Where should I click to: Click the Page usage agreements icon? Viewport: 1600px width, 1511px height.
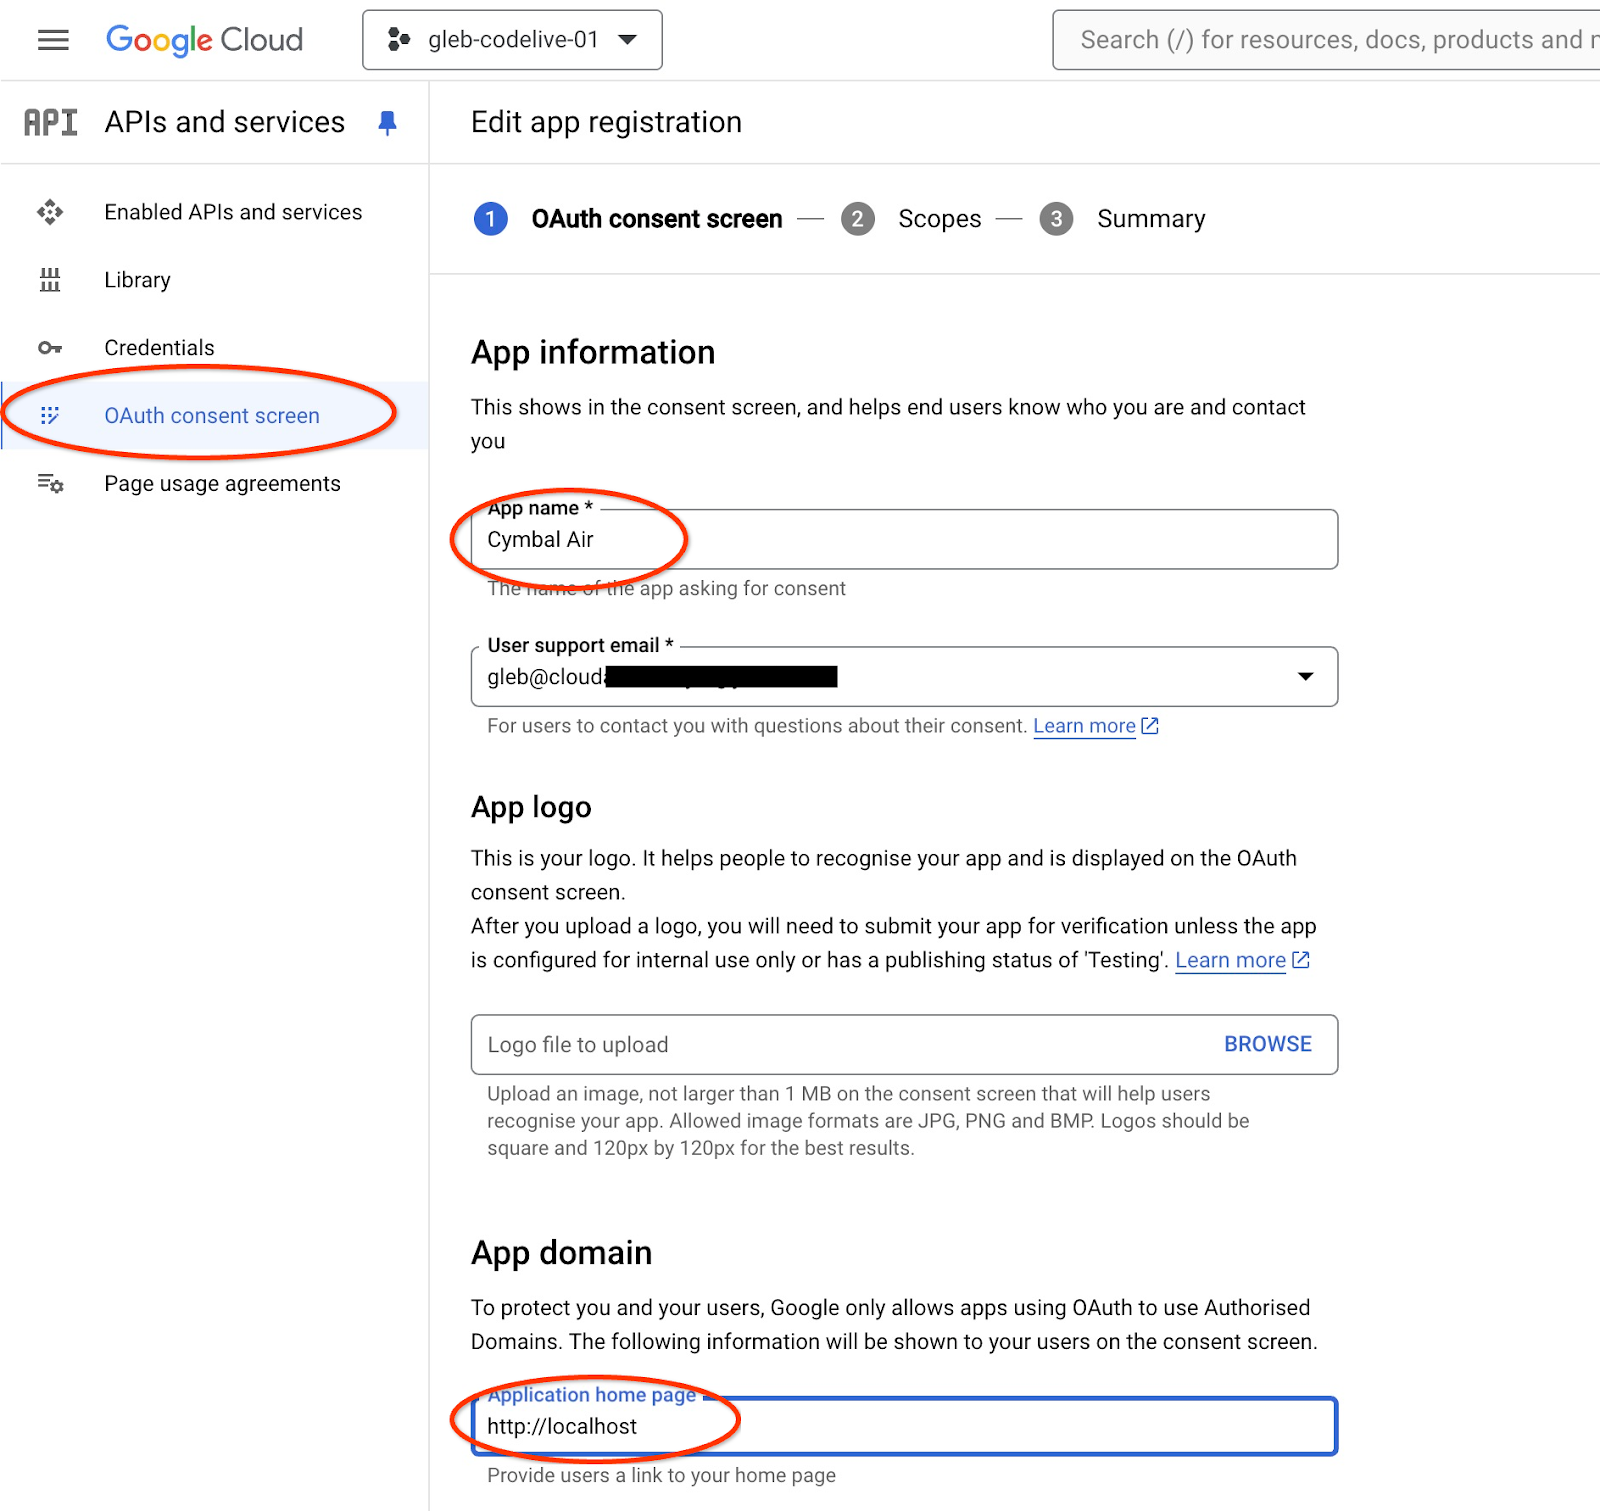tap(50, 484)
